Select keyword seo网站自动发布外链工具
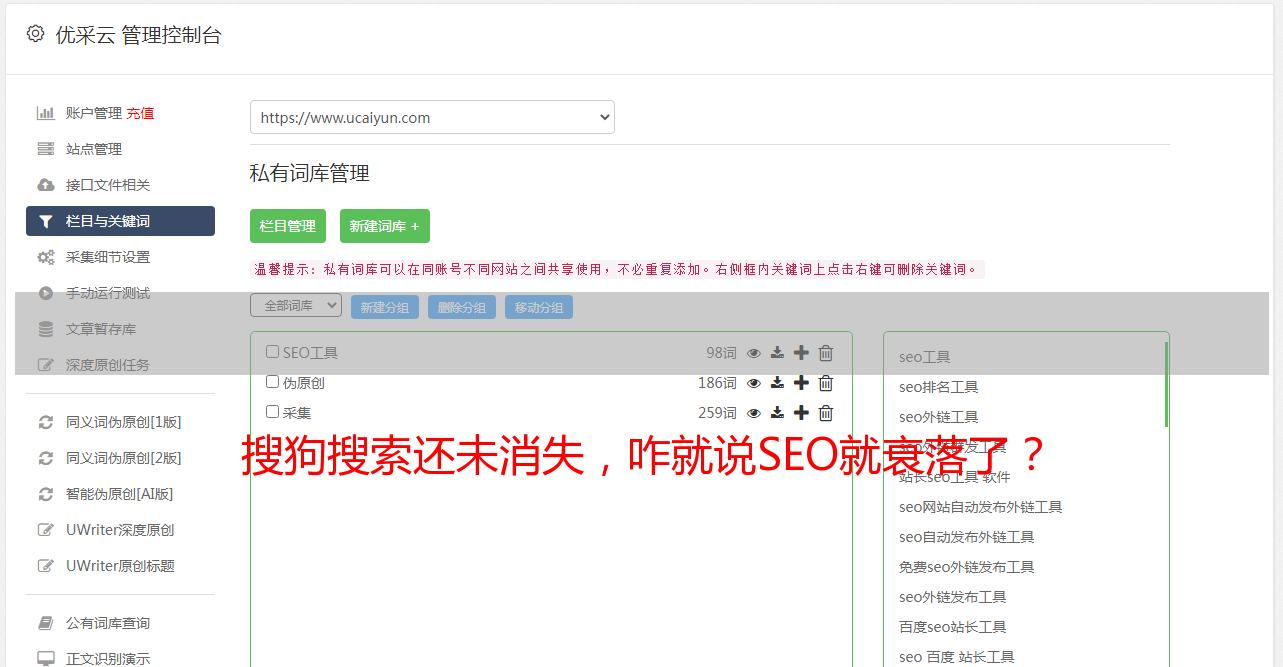Viewport: 1283px width, 667px height. 980,507
